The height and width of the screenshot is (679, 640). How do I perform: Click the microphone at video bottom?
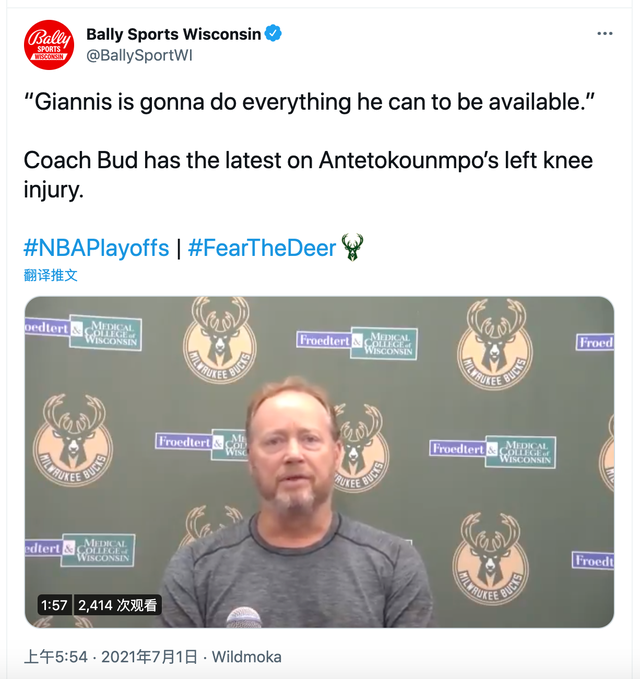click(243, 616)
